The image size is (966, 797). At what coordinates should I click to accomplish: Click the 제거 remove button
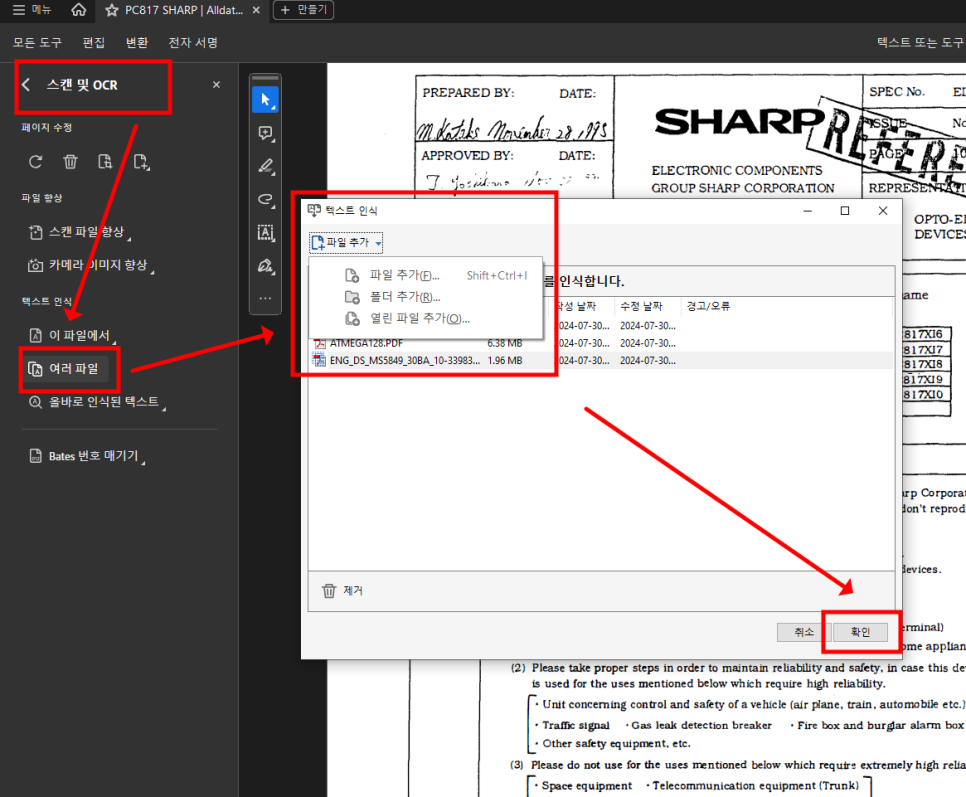pyautogui.click(x=343, y=591)
